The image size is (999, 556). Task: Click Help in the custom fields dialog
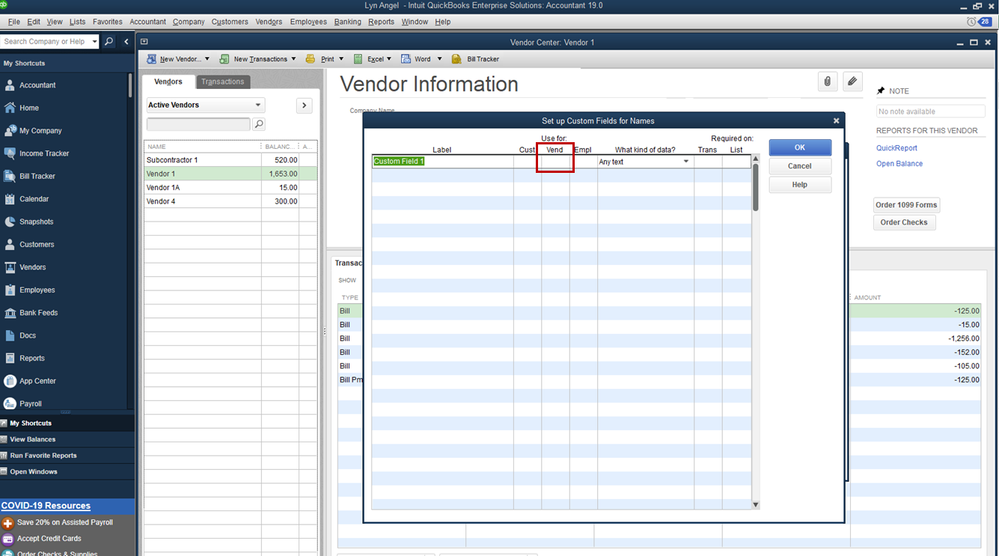(x=800, y=185)
